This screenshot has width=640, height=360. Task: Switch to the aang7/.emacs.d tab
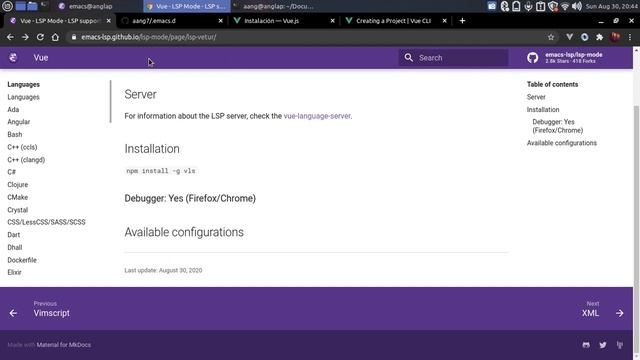tap(171, 21)
